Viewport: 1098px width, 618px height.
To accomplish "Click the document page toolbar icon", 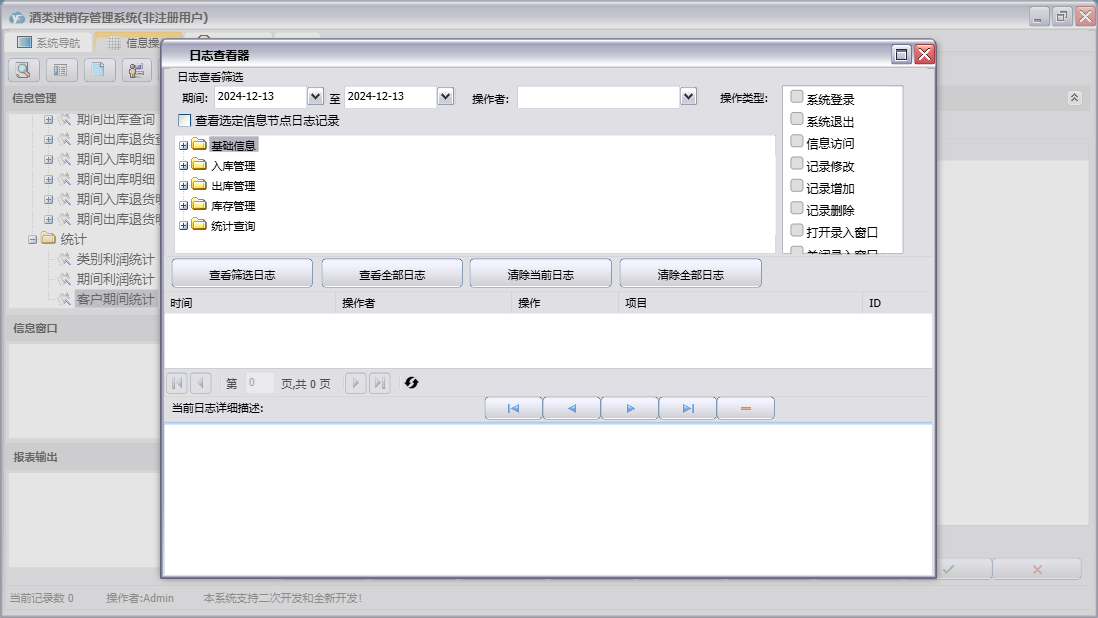I will (99, 70).
